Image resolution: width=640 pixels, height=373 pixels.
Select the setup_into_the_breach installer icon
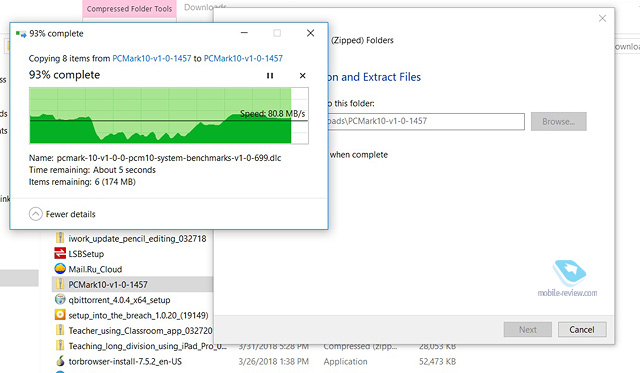pyautogui.click(x=60, y=315)
